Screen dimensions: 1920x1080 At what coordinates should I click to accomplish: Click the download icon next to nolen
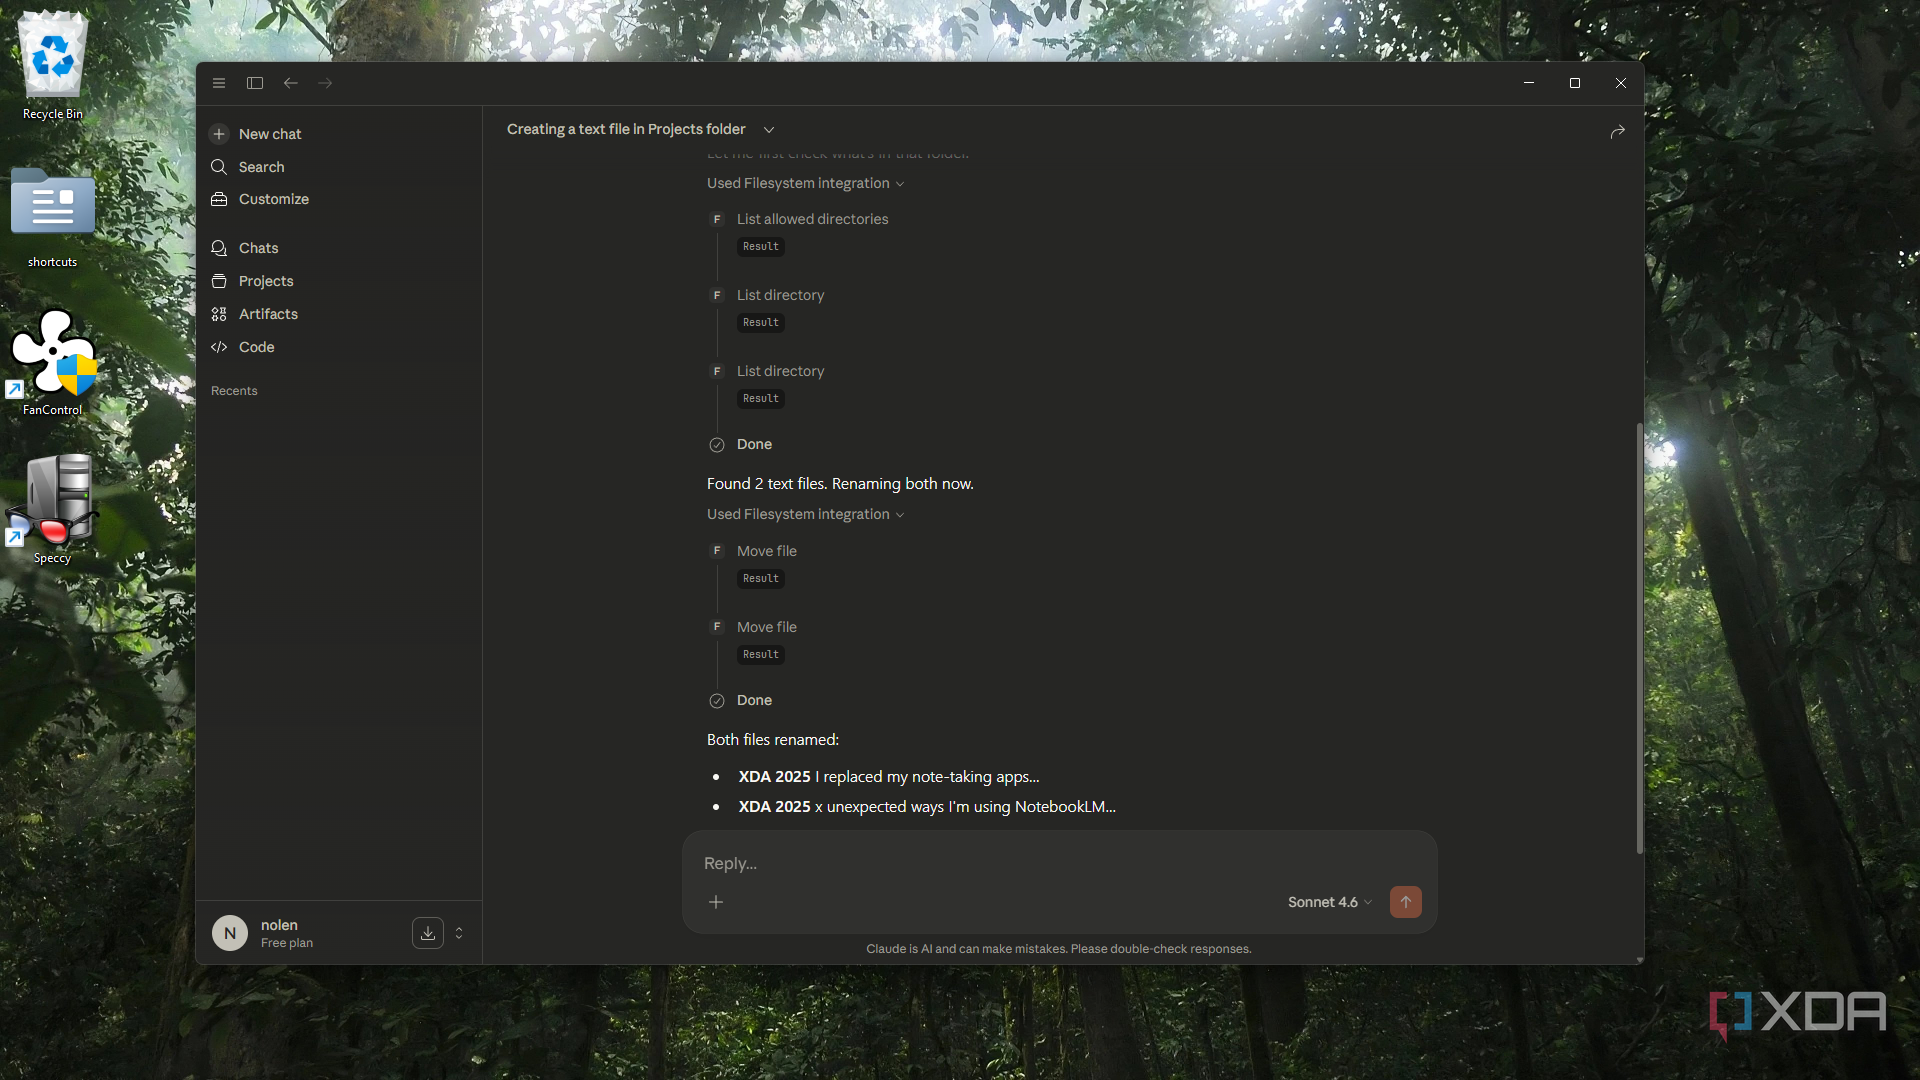(428, 933)
